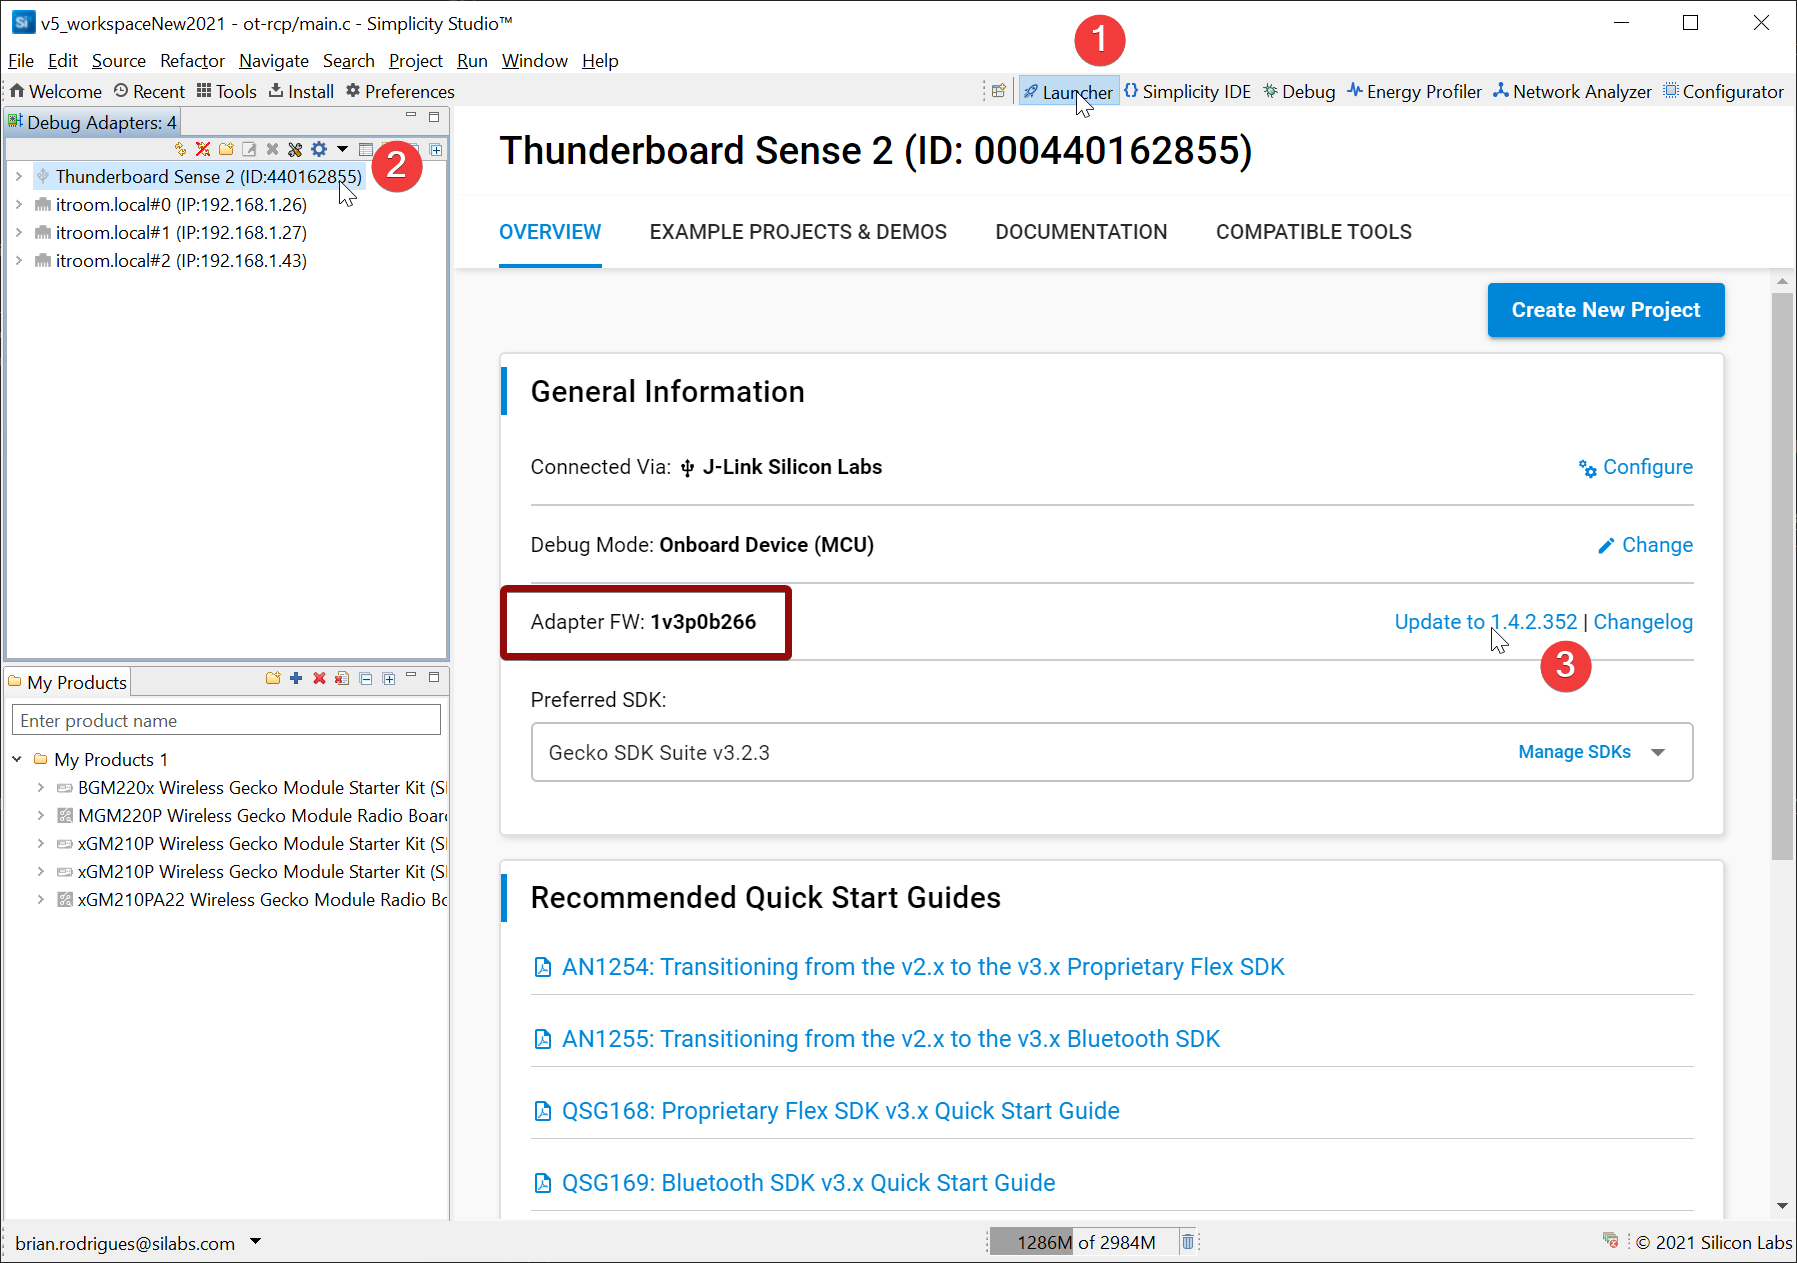Open the File menu

click(x=21, y=60)
